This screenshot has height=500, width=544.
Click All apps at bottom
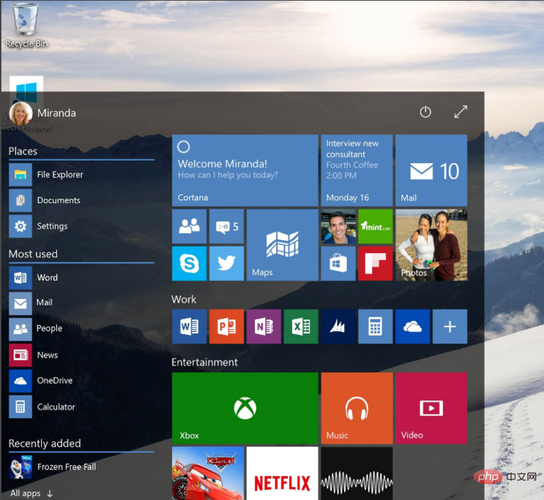pos(31,493)
